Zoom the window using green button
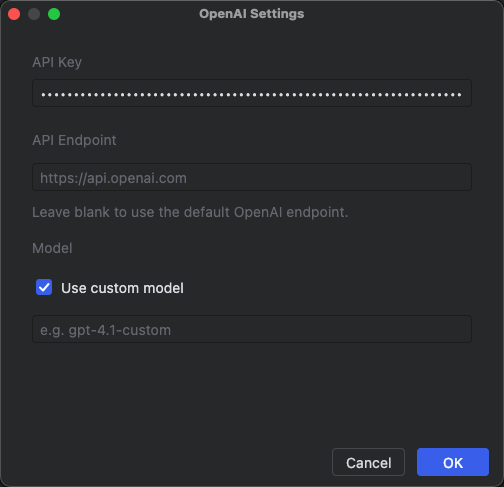This screenshot has height=487, width=504. point(54,14)
